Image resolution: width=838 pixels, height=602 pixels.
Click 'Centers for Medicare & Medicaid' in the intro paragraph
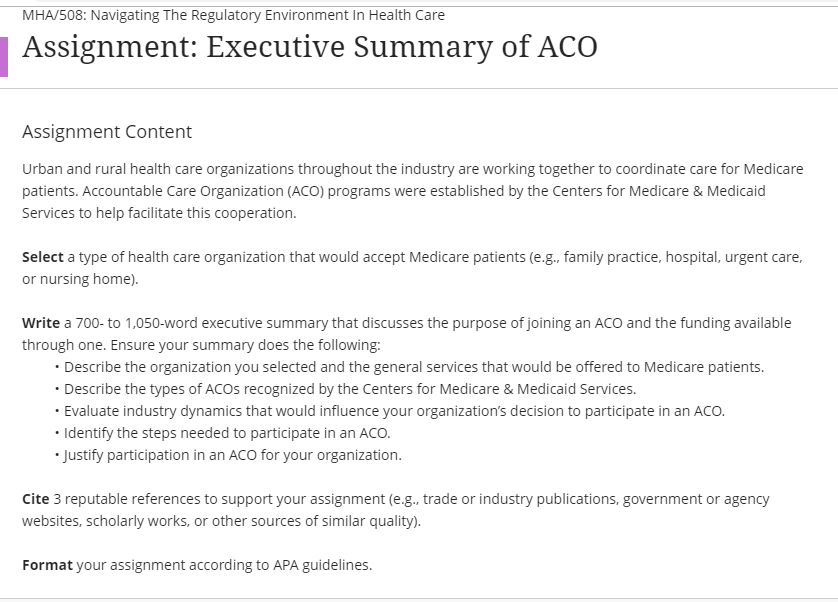658,191
